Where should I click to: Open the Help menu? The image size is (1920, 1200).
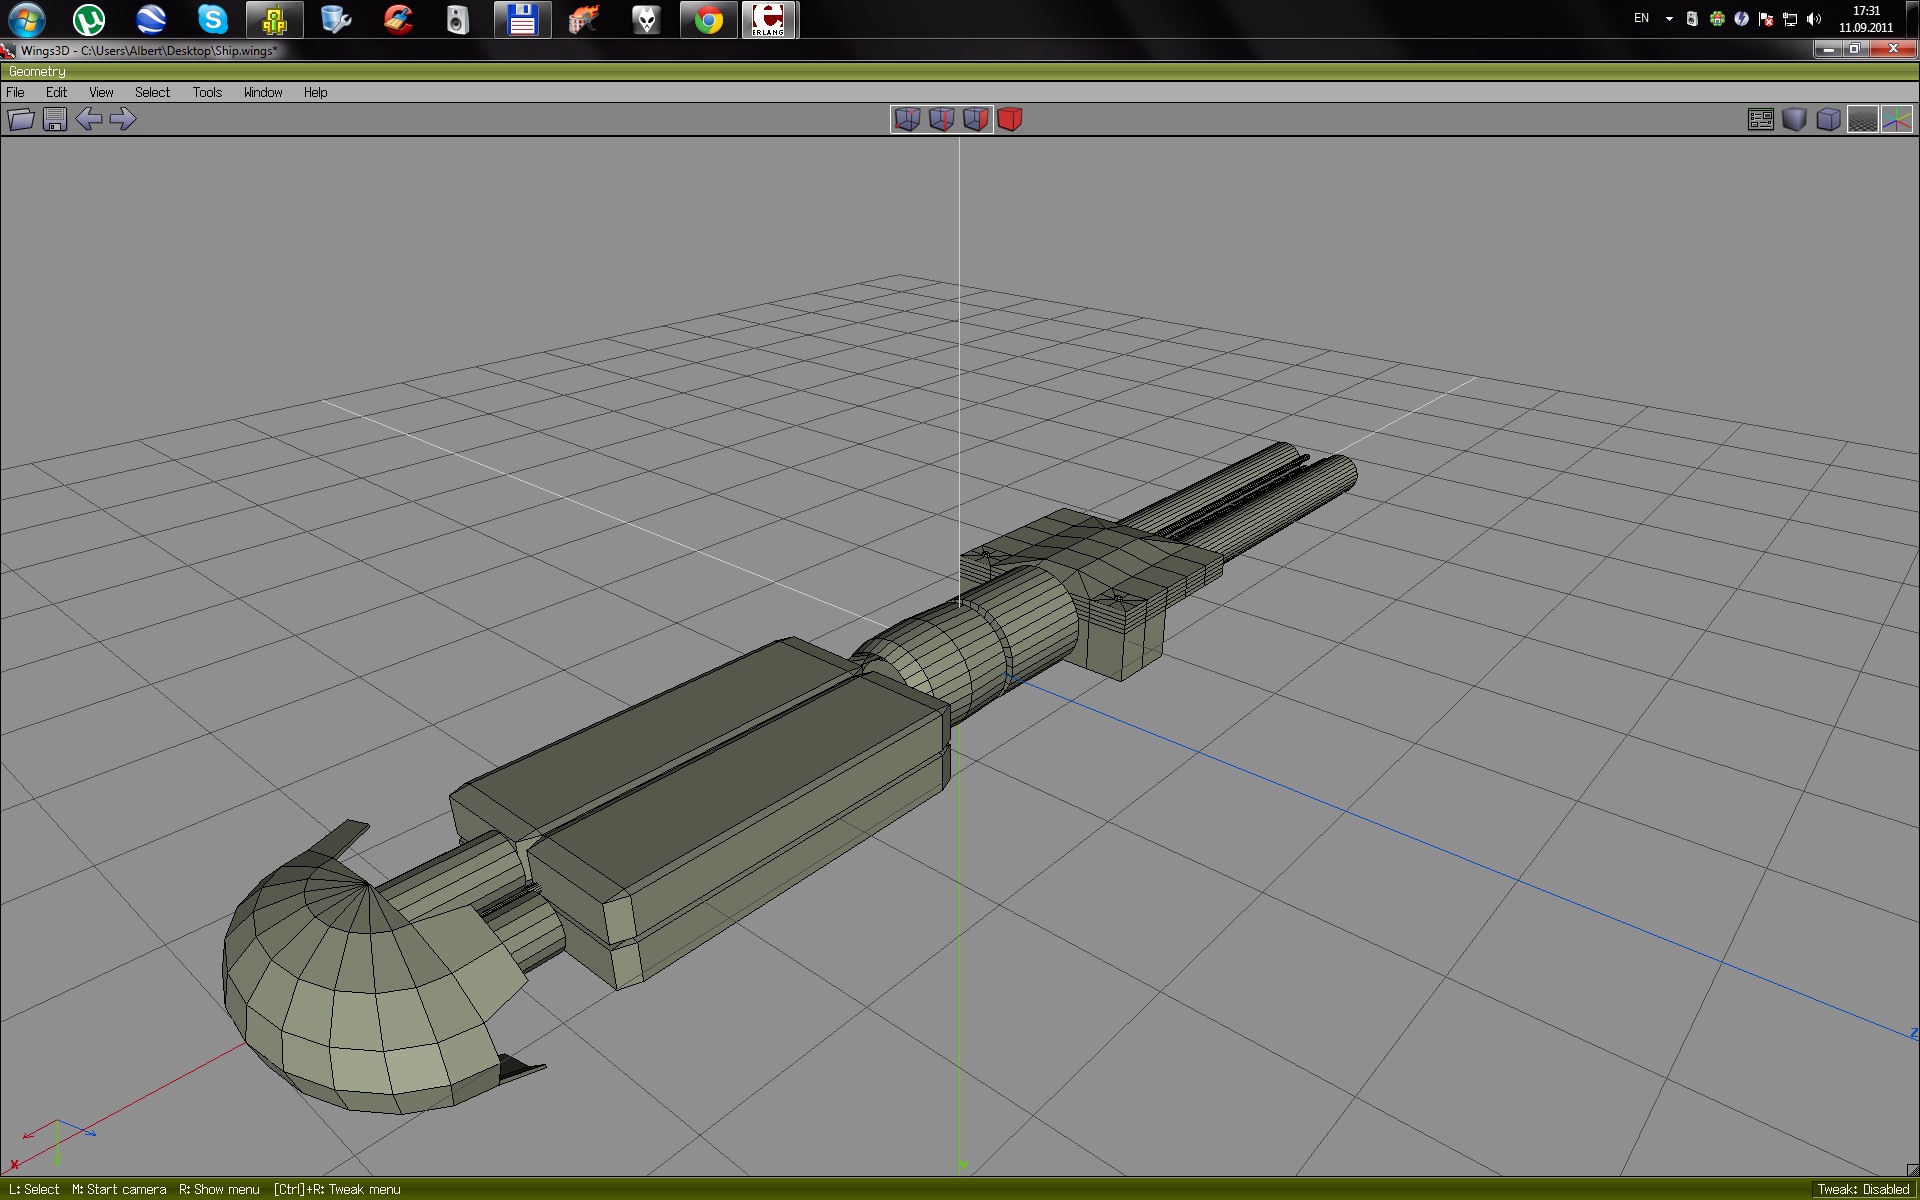315,92
